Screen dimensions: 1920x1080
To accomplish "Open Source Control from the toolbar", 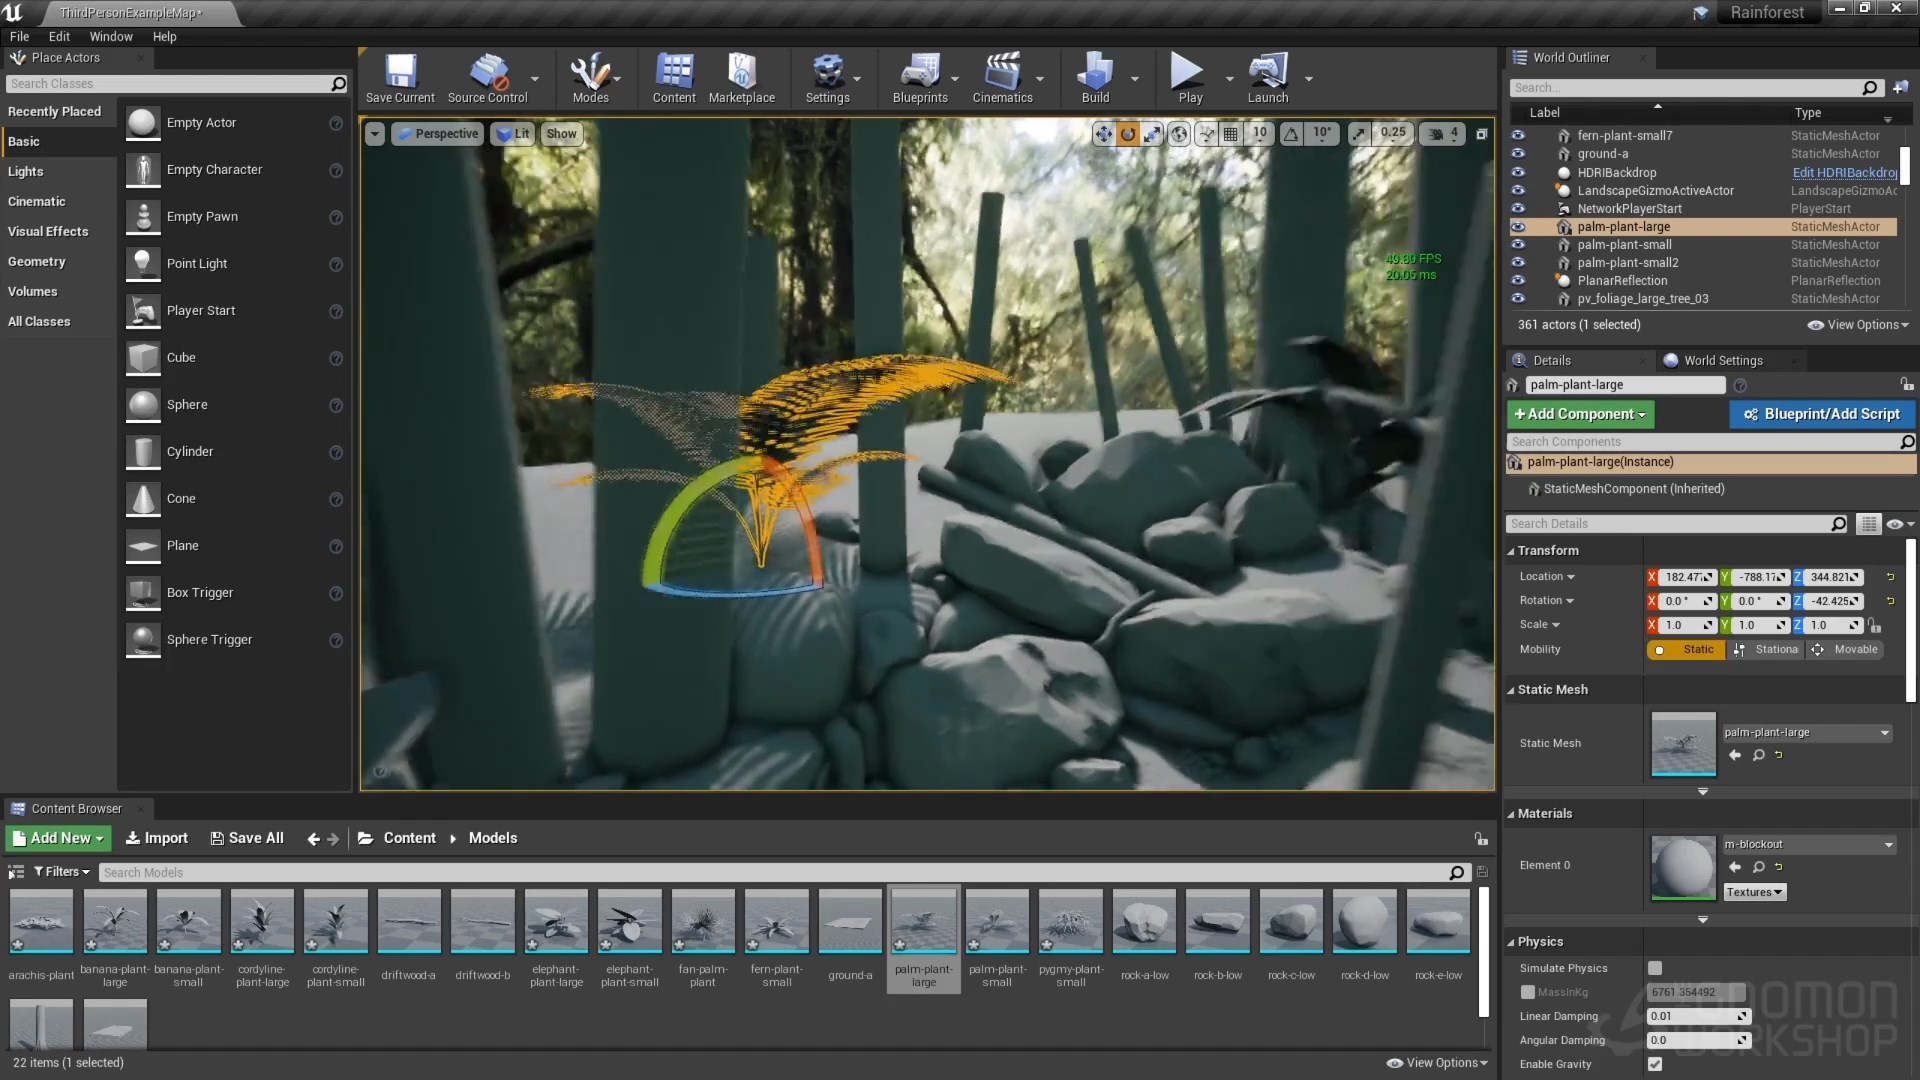I will coord(487,78).
